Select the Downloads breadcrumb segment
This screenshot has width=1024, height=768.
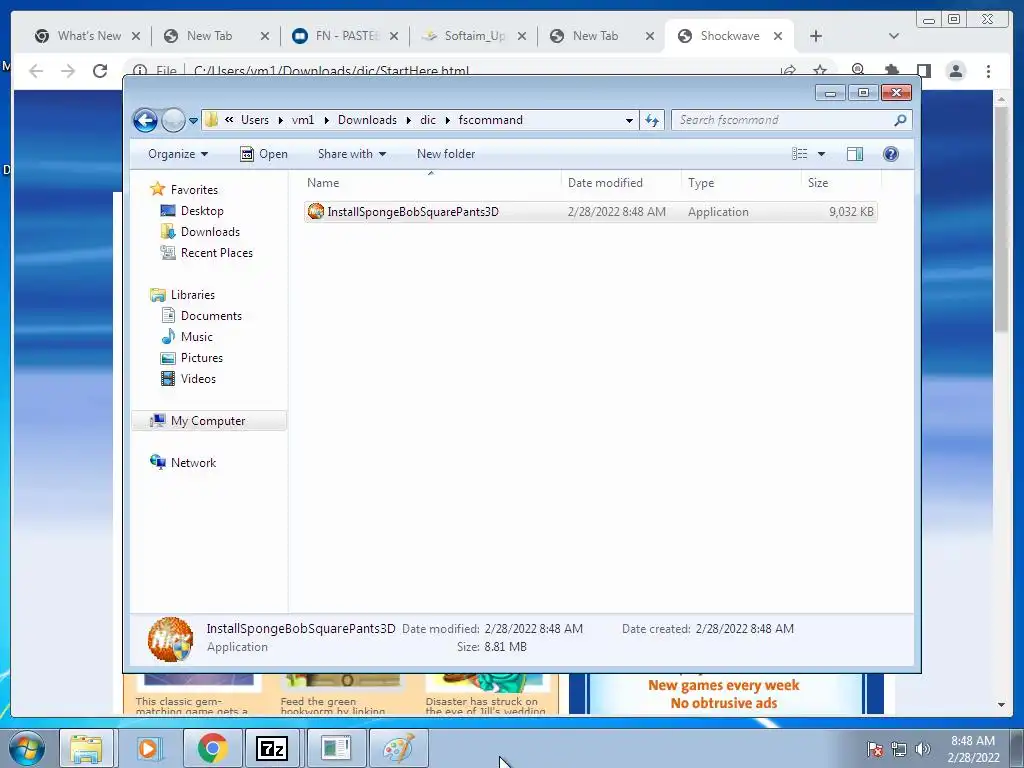[367, 120]
